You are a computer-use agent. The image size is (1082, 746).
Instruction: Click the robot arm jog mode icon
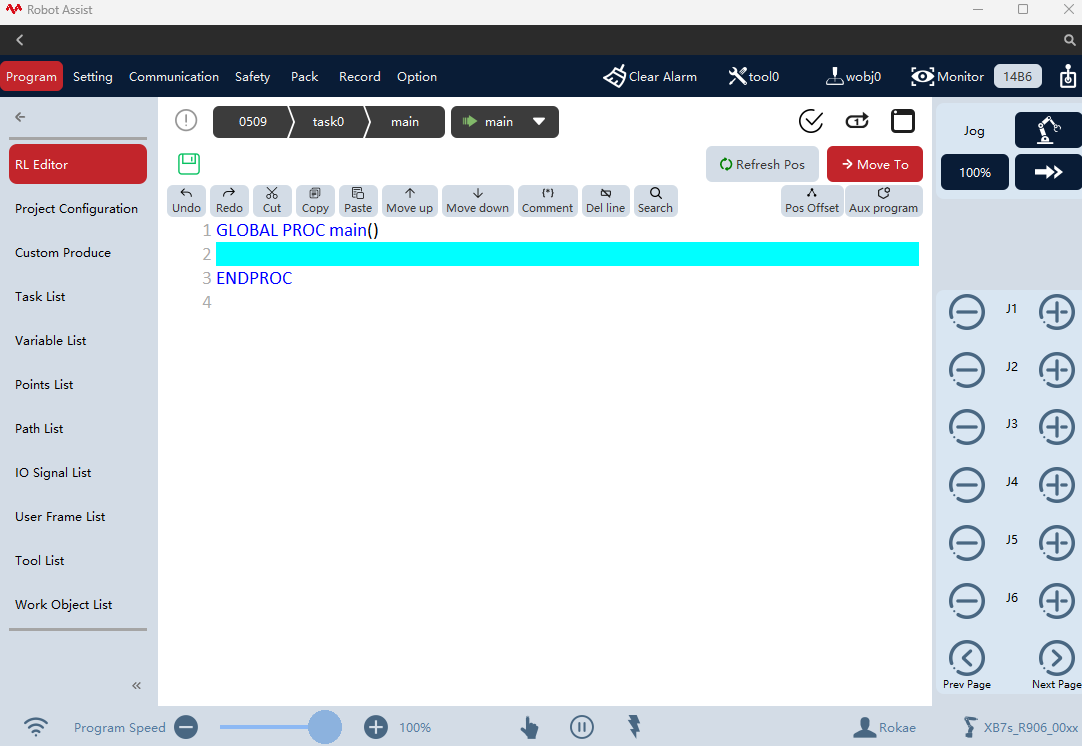click(x=1047, y=130)
